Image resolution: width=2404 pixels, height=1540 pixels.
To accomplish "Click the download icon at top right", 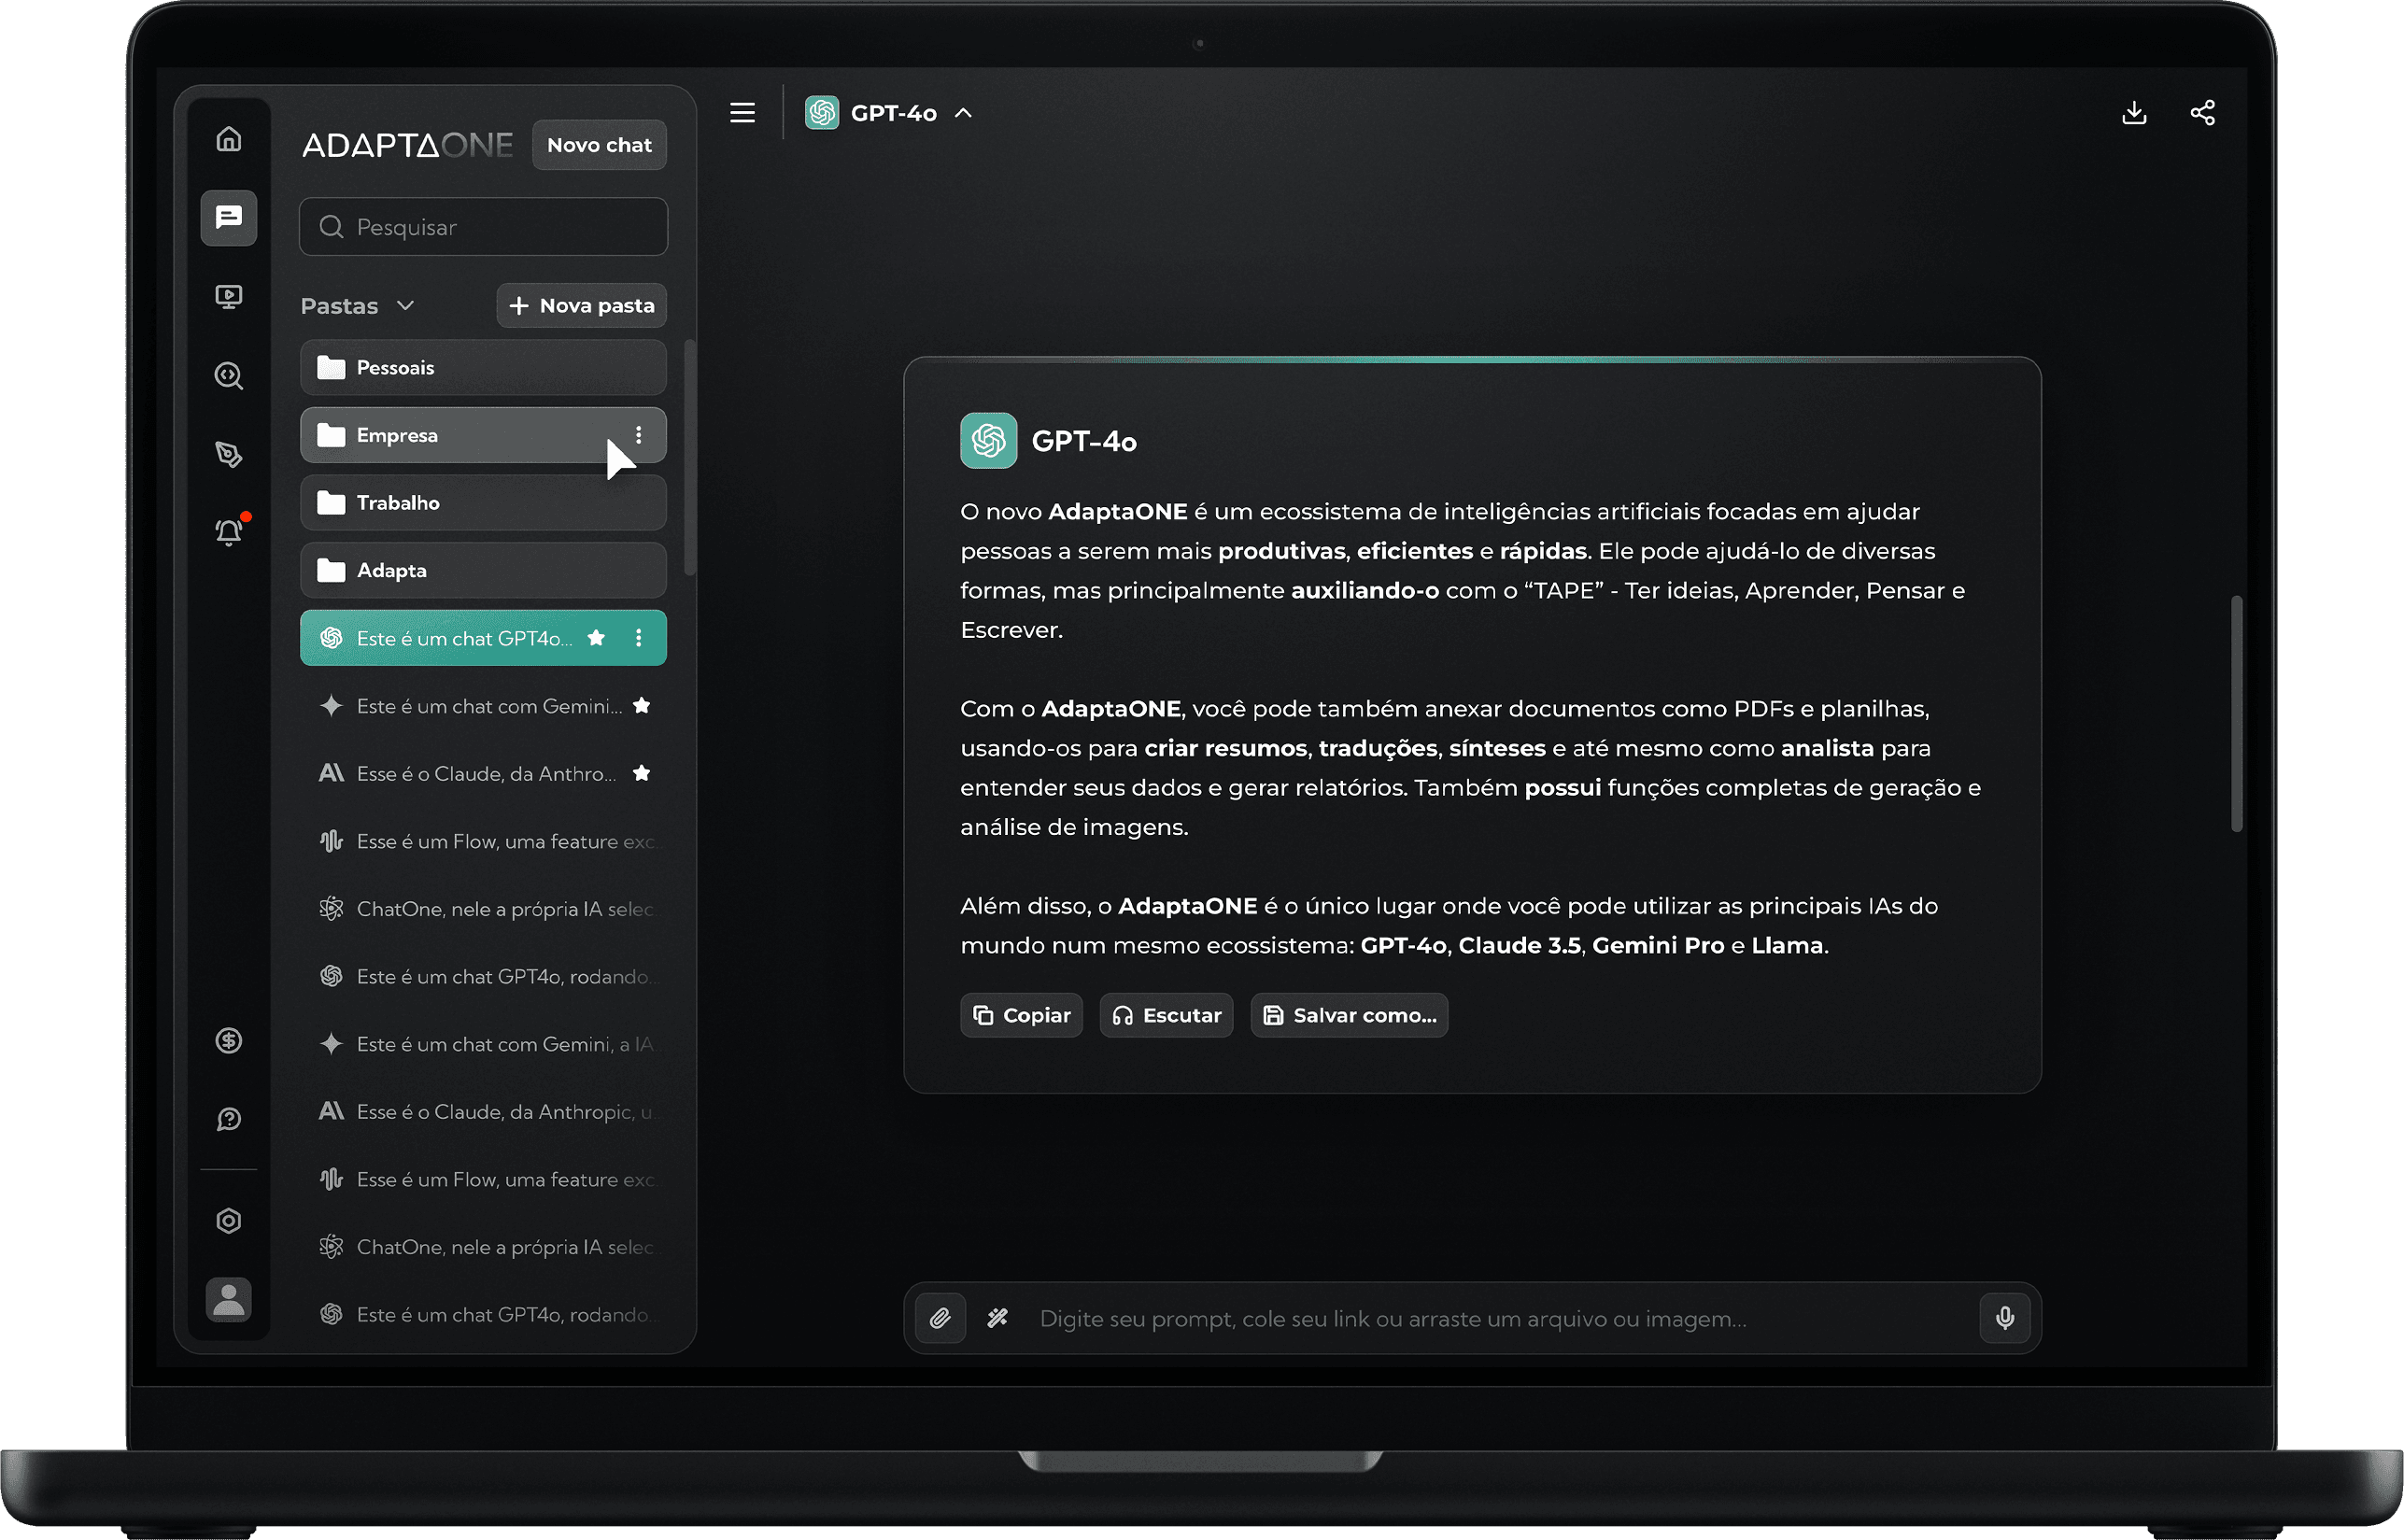I will click(x=2134, y=113).
